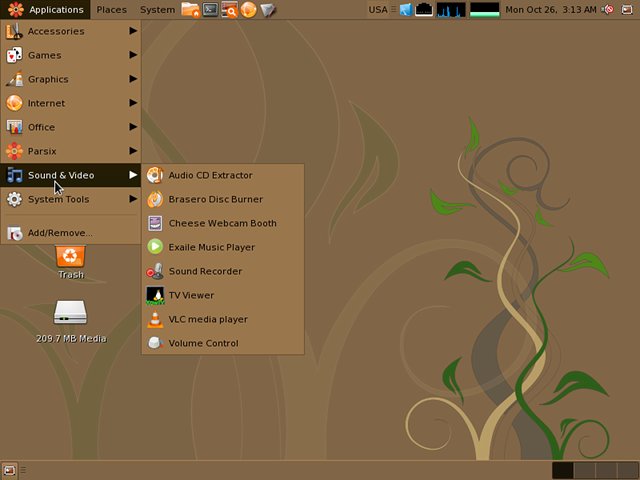The width and height of the screenshot is (640, 480).
Task: Toggle the muted volume speaker icon
Action: point(608,9)
